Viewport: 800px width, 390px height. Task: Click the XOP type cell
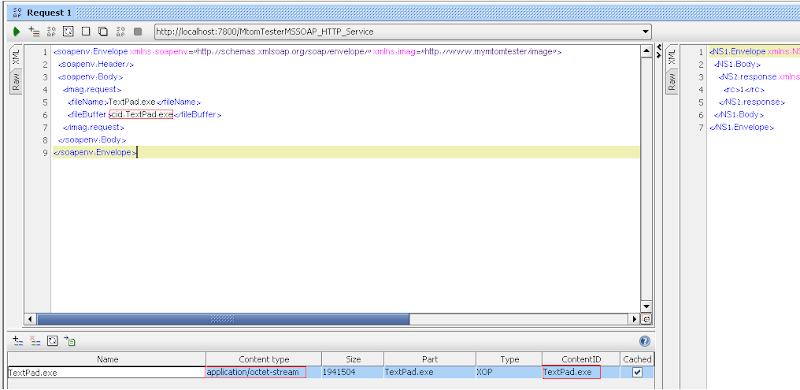509,372
